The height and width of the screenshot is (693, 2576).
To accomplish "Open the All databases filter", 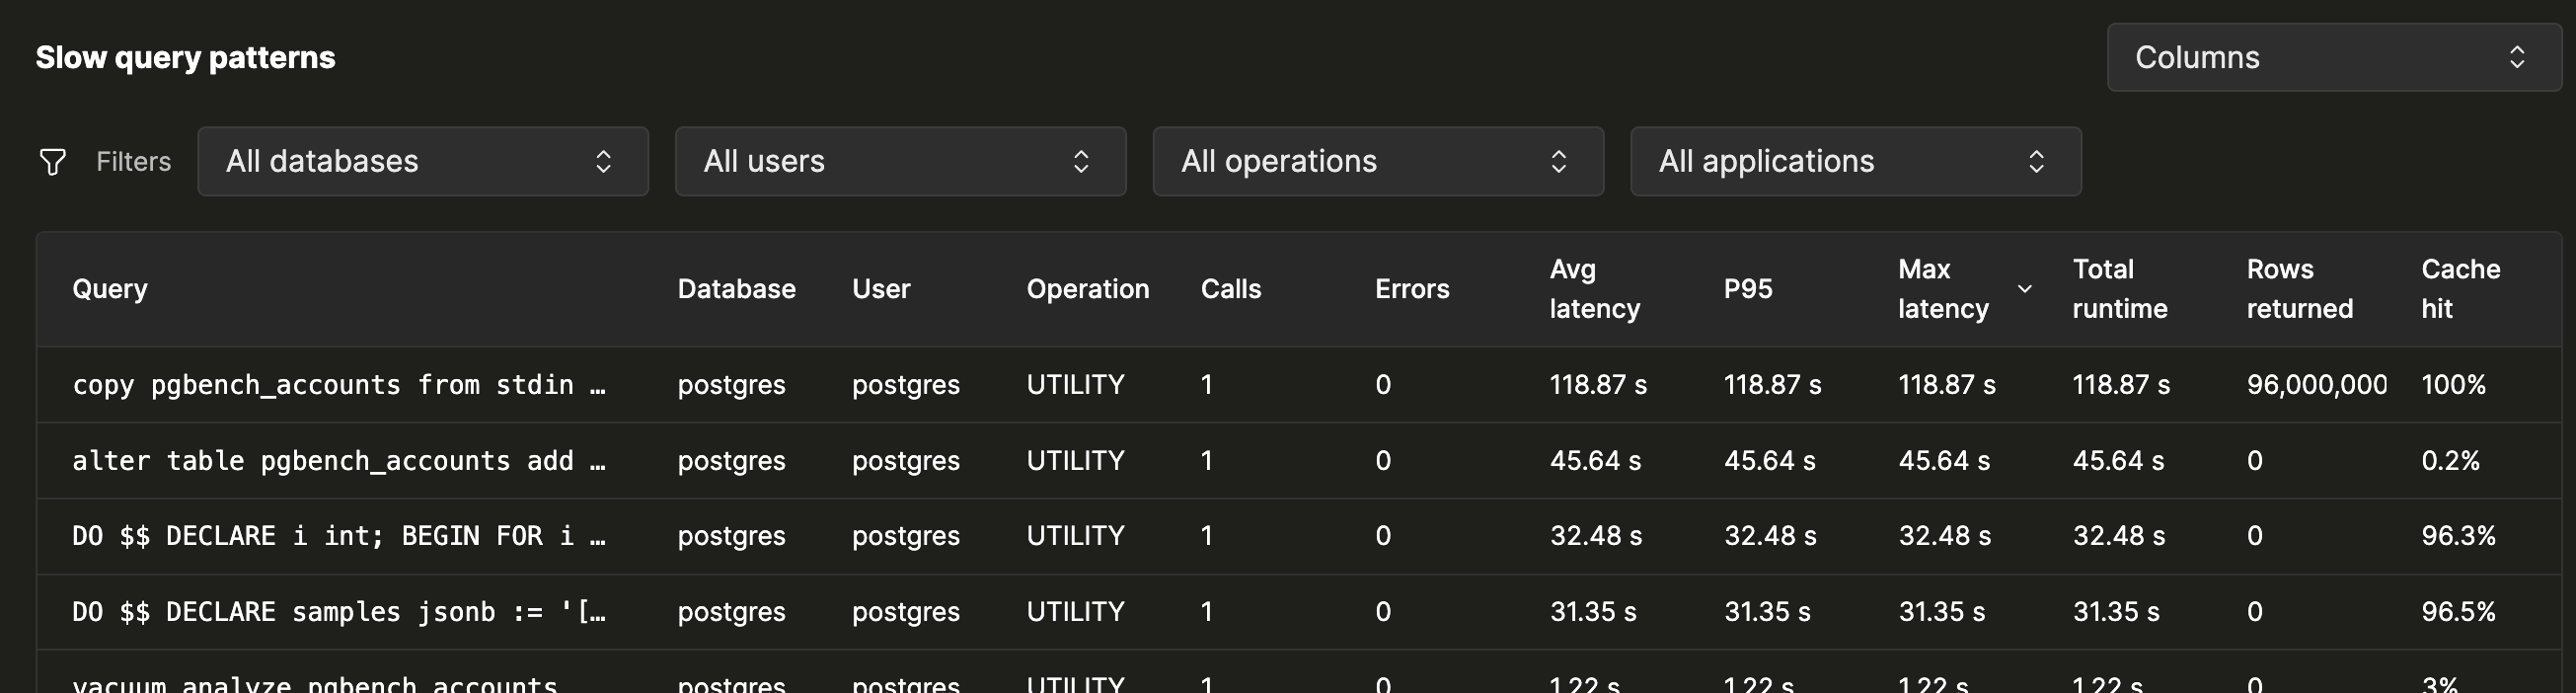I will coord(423,162).
